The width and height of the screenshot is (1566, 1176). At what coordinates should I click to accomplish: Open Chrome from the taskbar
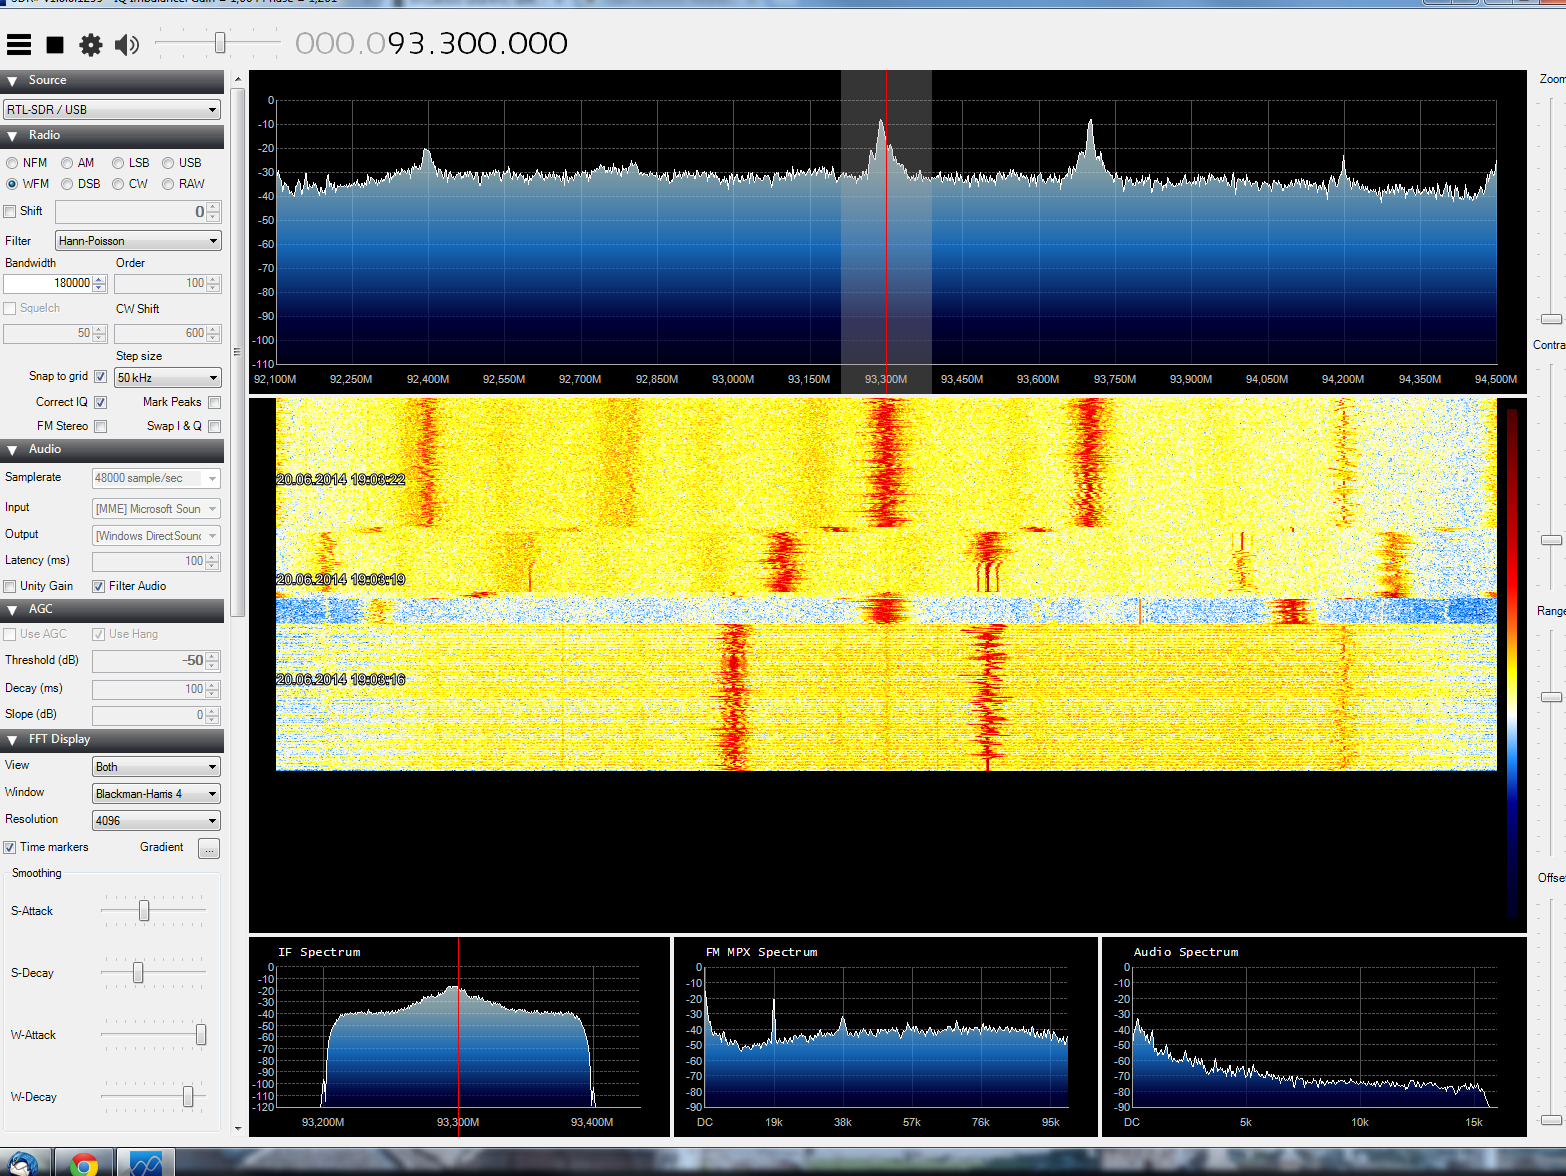click(85, 1164)
